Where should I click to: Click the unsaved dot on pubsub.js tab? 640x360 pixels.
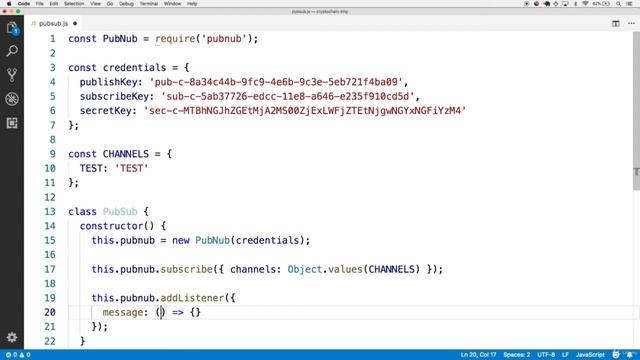point(75,24)
